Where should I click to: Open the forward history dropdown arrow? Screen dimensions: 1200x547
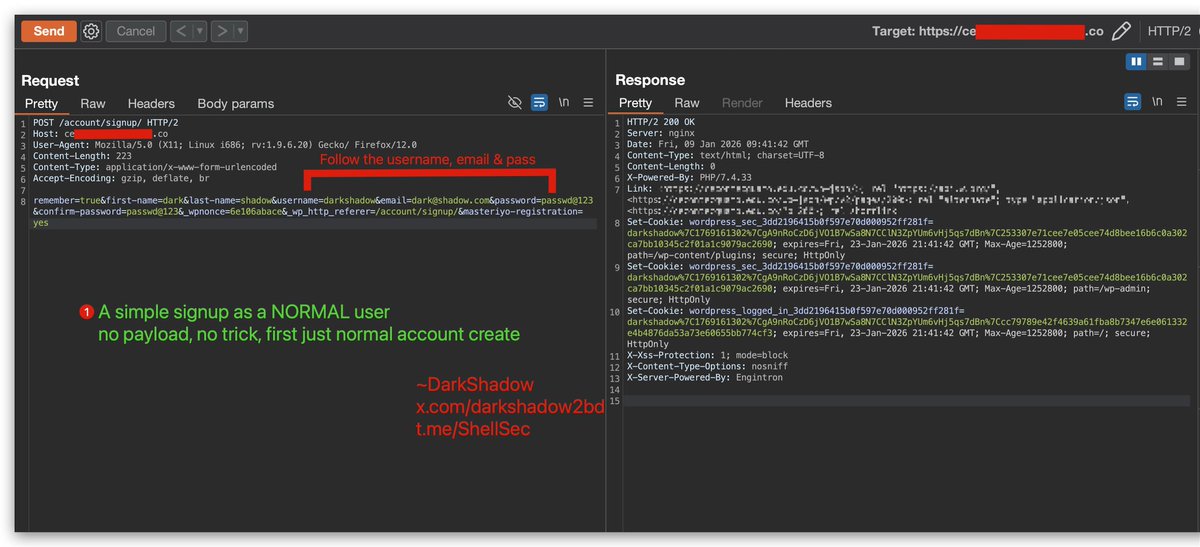[240, 31]
